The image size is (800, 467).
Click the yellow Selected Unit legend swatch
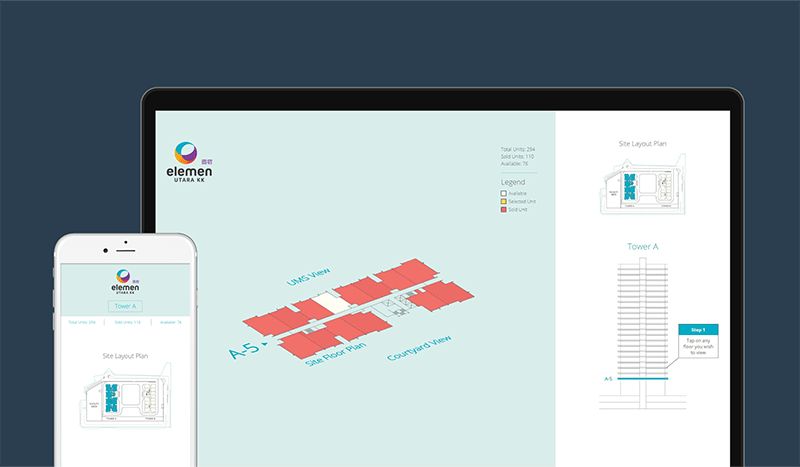point(504,201)
